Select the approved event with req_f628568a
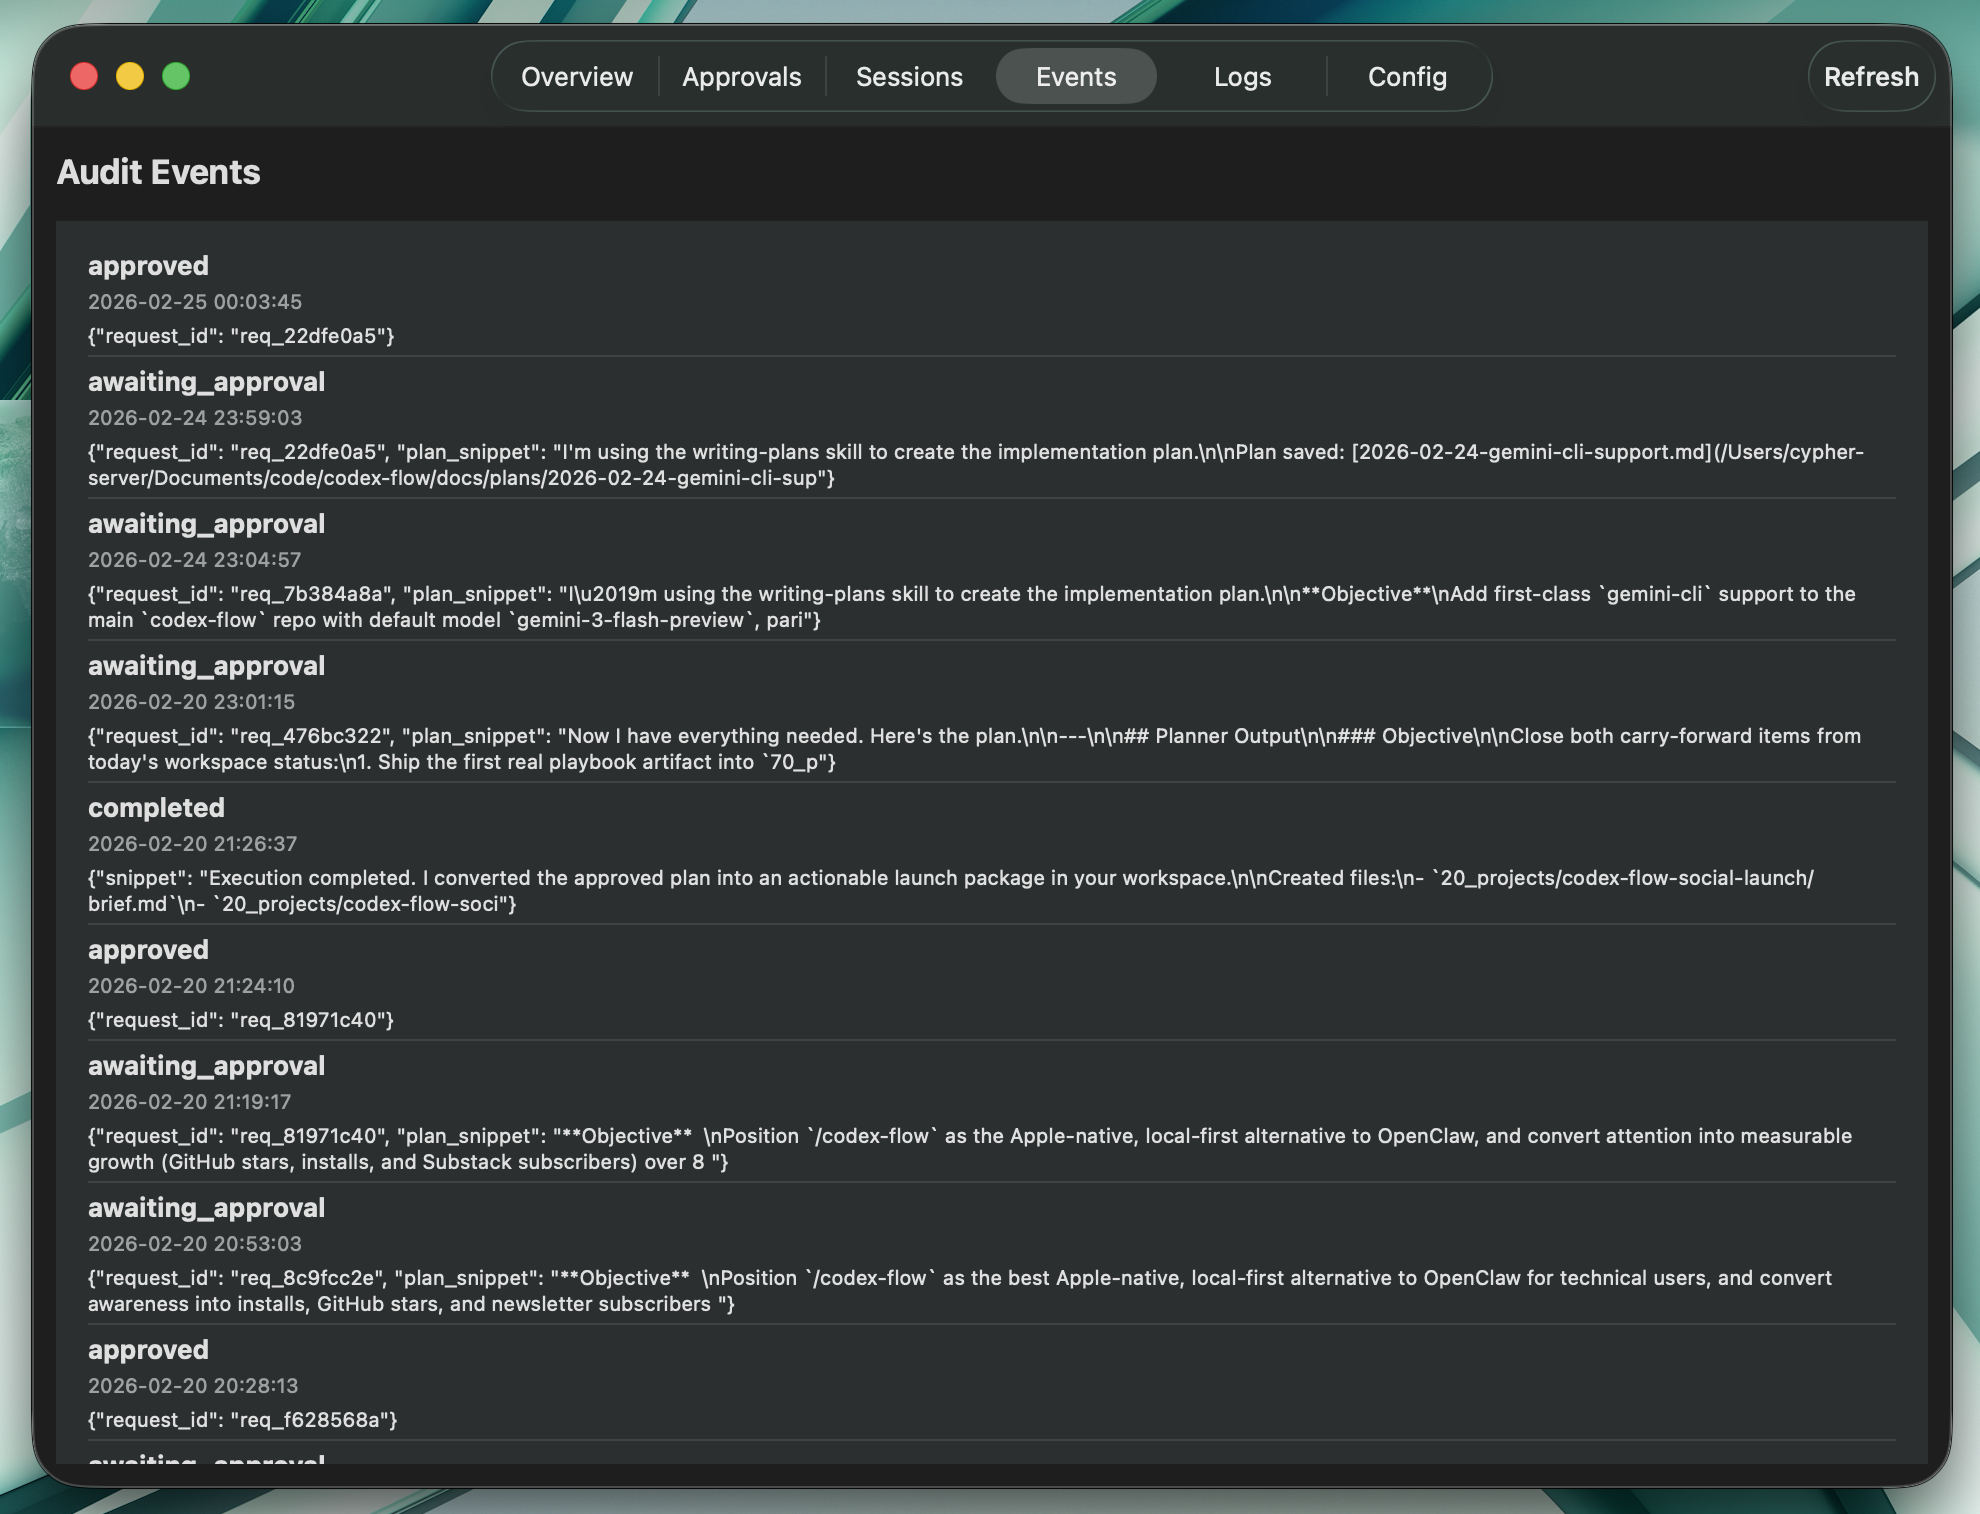This screenshot has height=1514, width=1980. [x=148, y=1349]
